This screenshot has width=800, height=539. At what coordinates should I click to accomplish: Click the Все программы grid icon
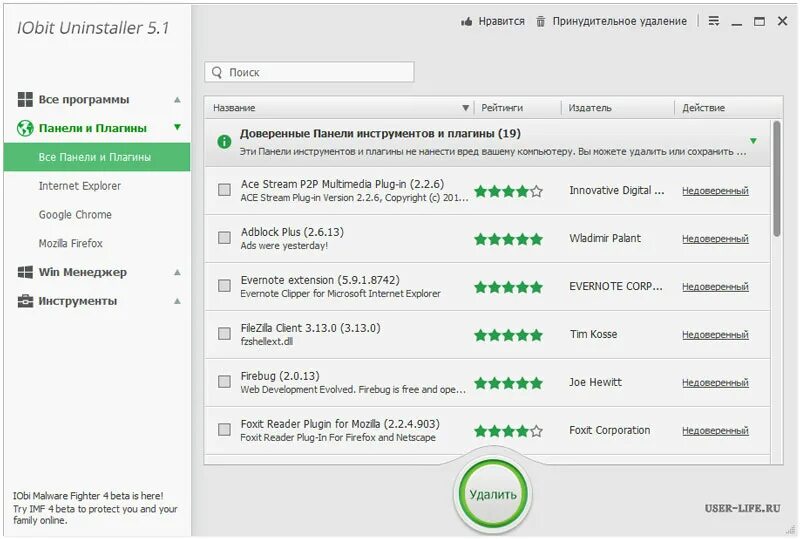click(25, 100)
